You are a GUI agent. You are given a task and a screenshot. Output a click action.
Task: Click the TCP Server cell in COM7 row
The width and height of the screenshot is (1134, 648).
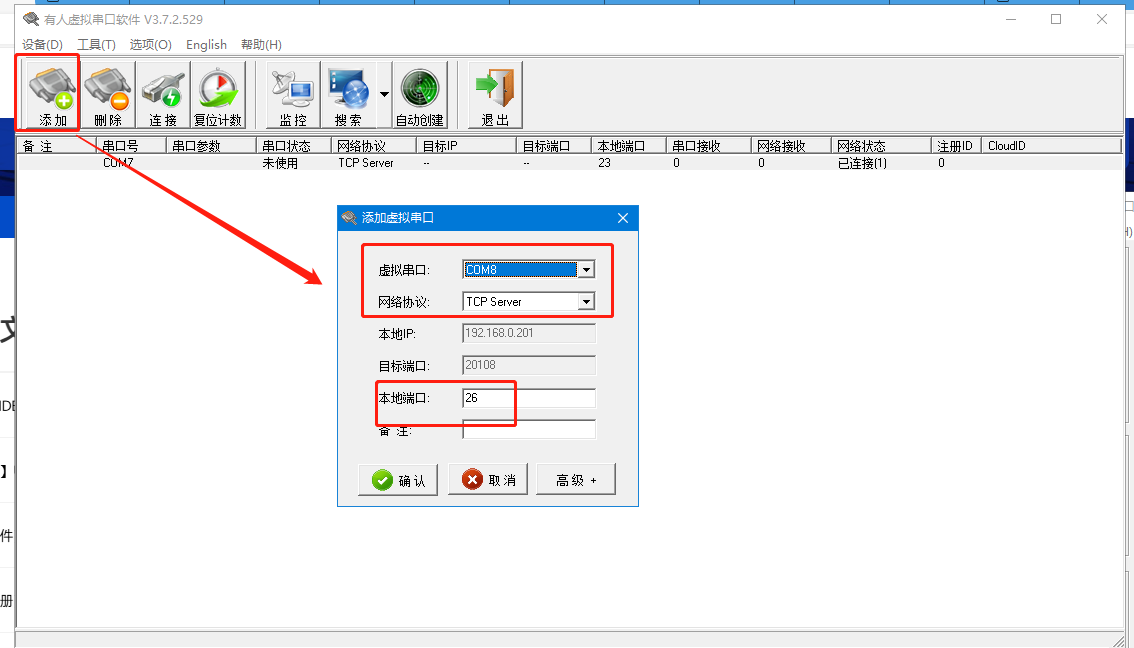click(366, 163)
